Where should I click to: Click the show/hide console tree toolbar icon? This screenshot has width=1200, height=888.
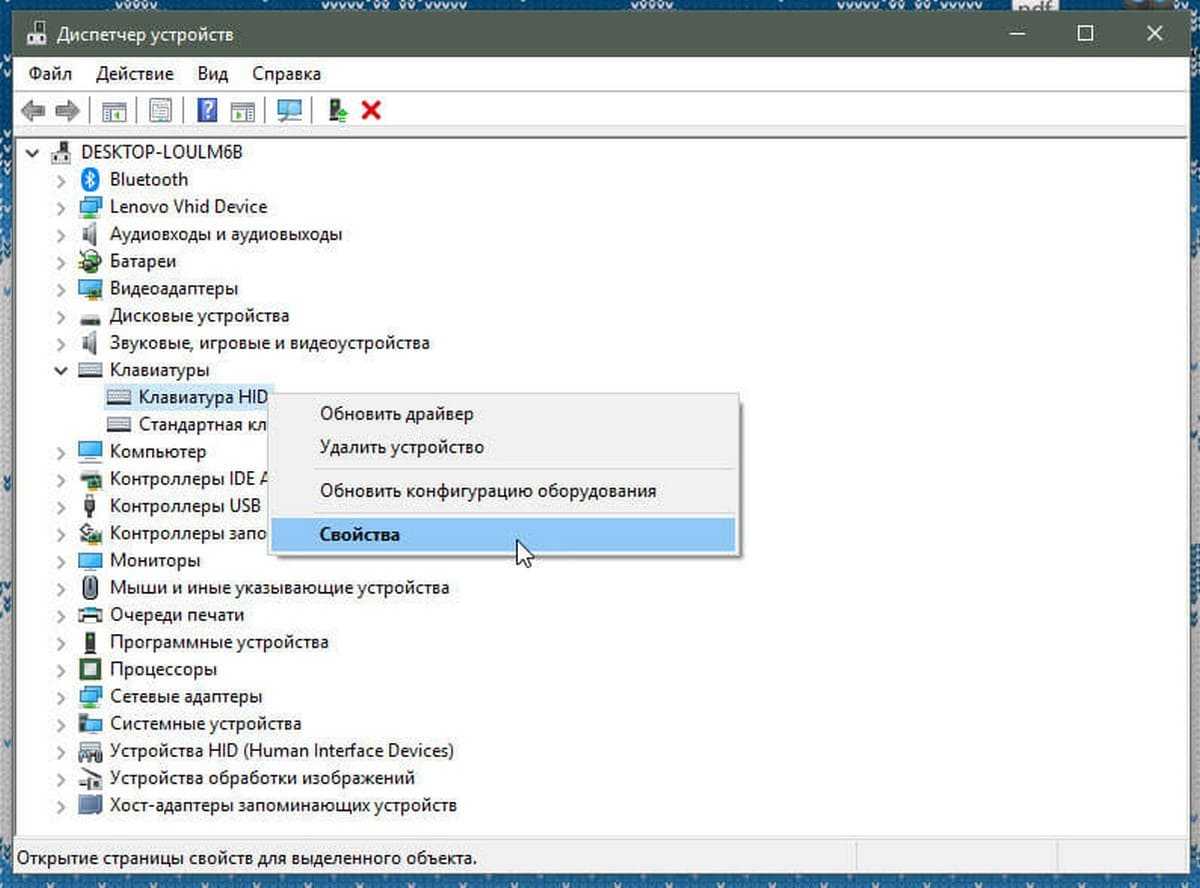[x=114, y=110]
